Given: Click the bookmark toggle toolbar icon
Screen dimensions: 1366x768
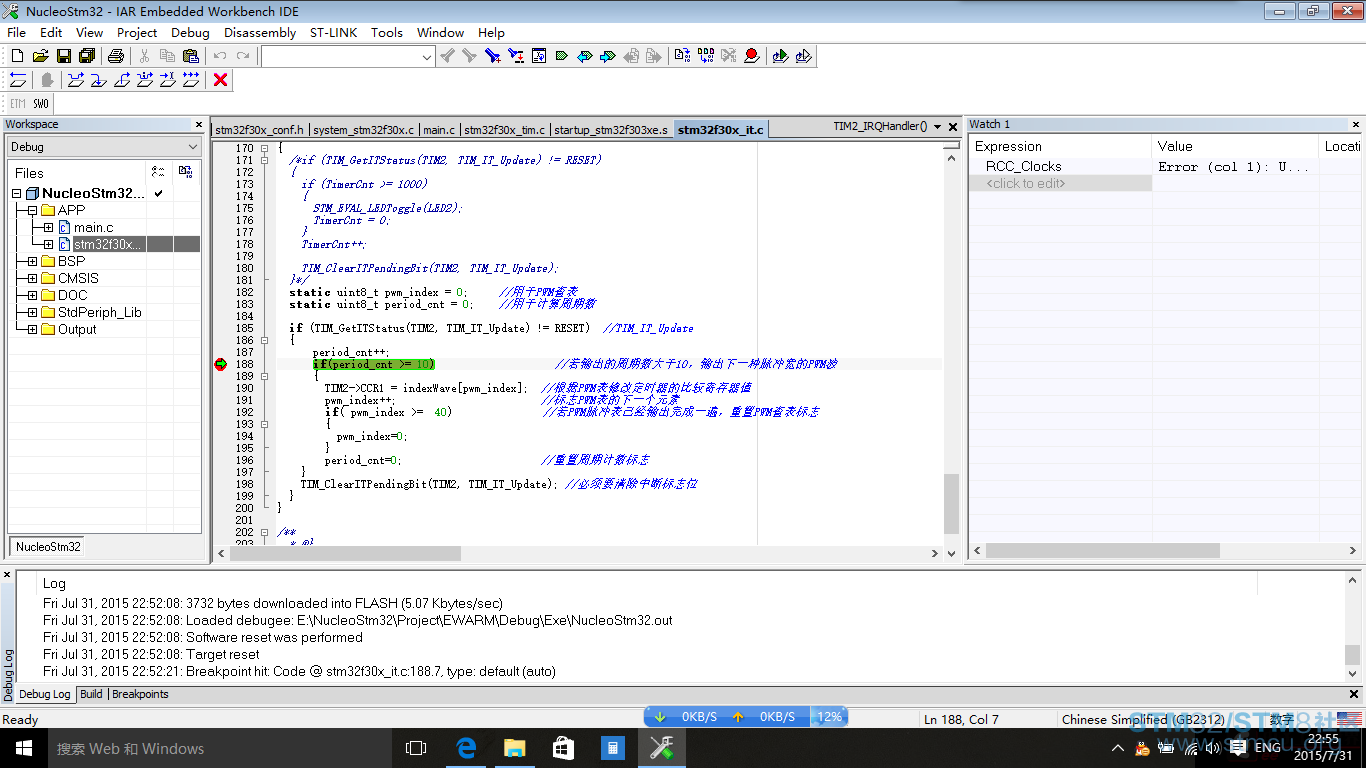Looking at the screenshot, I should point(562,56).
